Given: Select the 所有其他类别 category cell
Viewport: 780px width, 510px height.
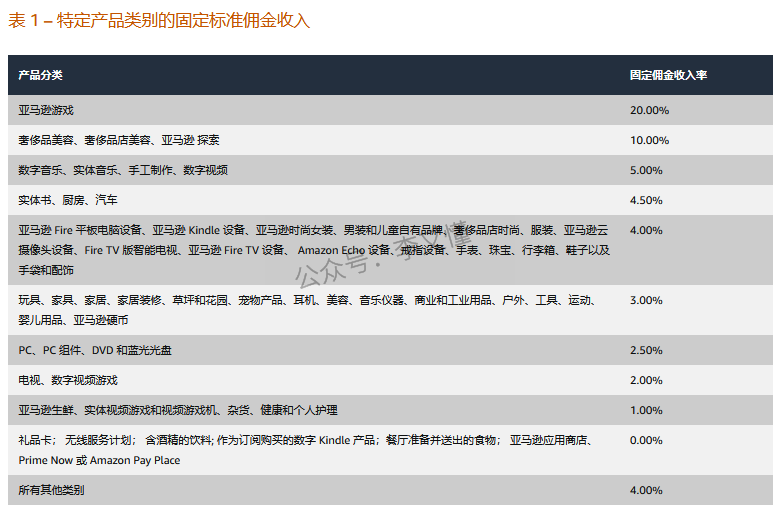Looking at the screenshot, I should click(x=52, y=490).
